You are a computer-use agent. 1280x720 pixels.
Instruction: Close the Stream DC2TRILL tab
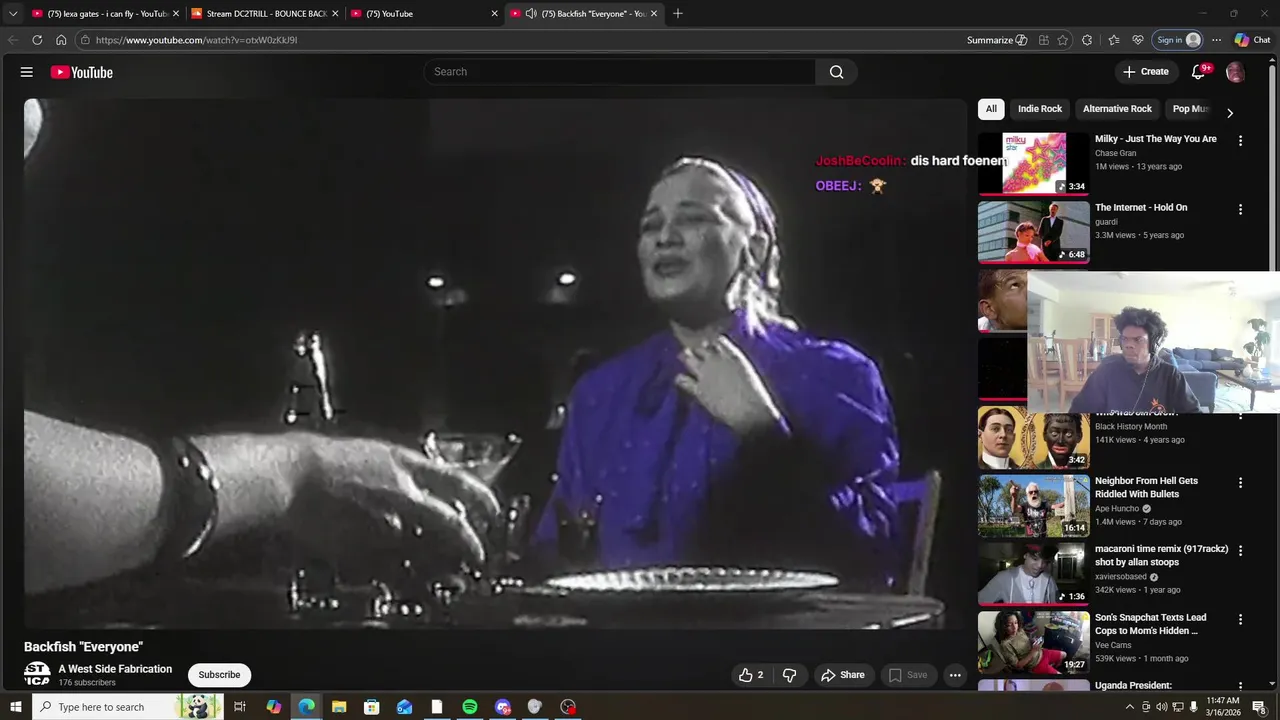(335, 13)
